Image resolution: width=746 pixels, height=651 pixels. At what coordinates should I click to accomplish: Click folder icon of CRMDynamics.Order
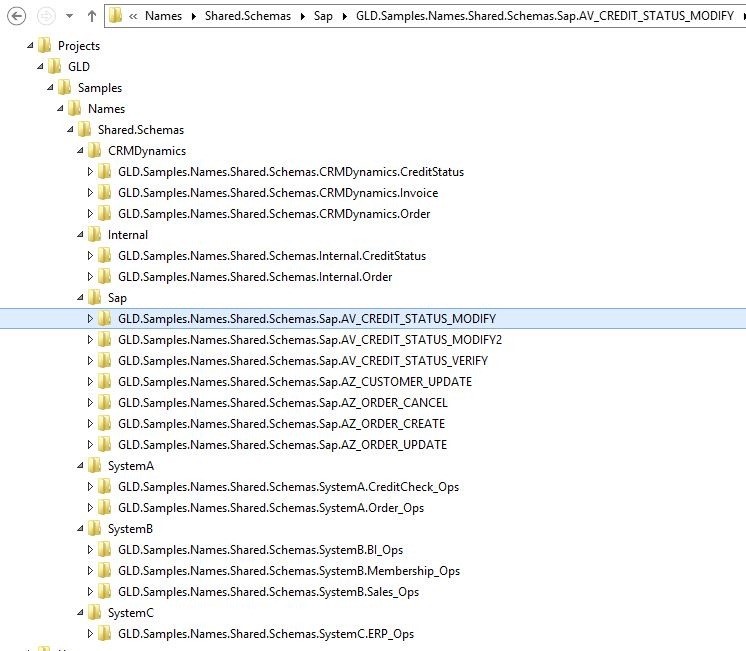pos(105,213)
